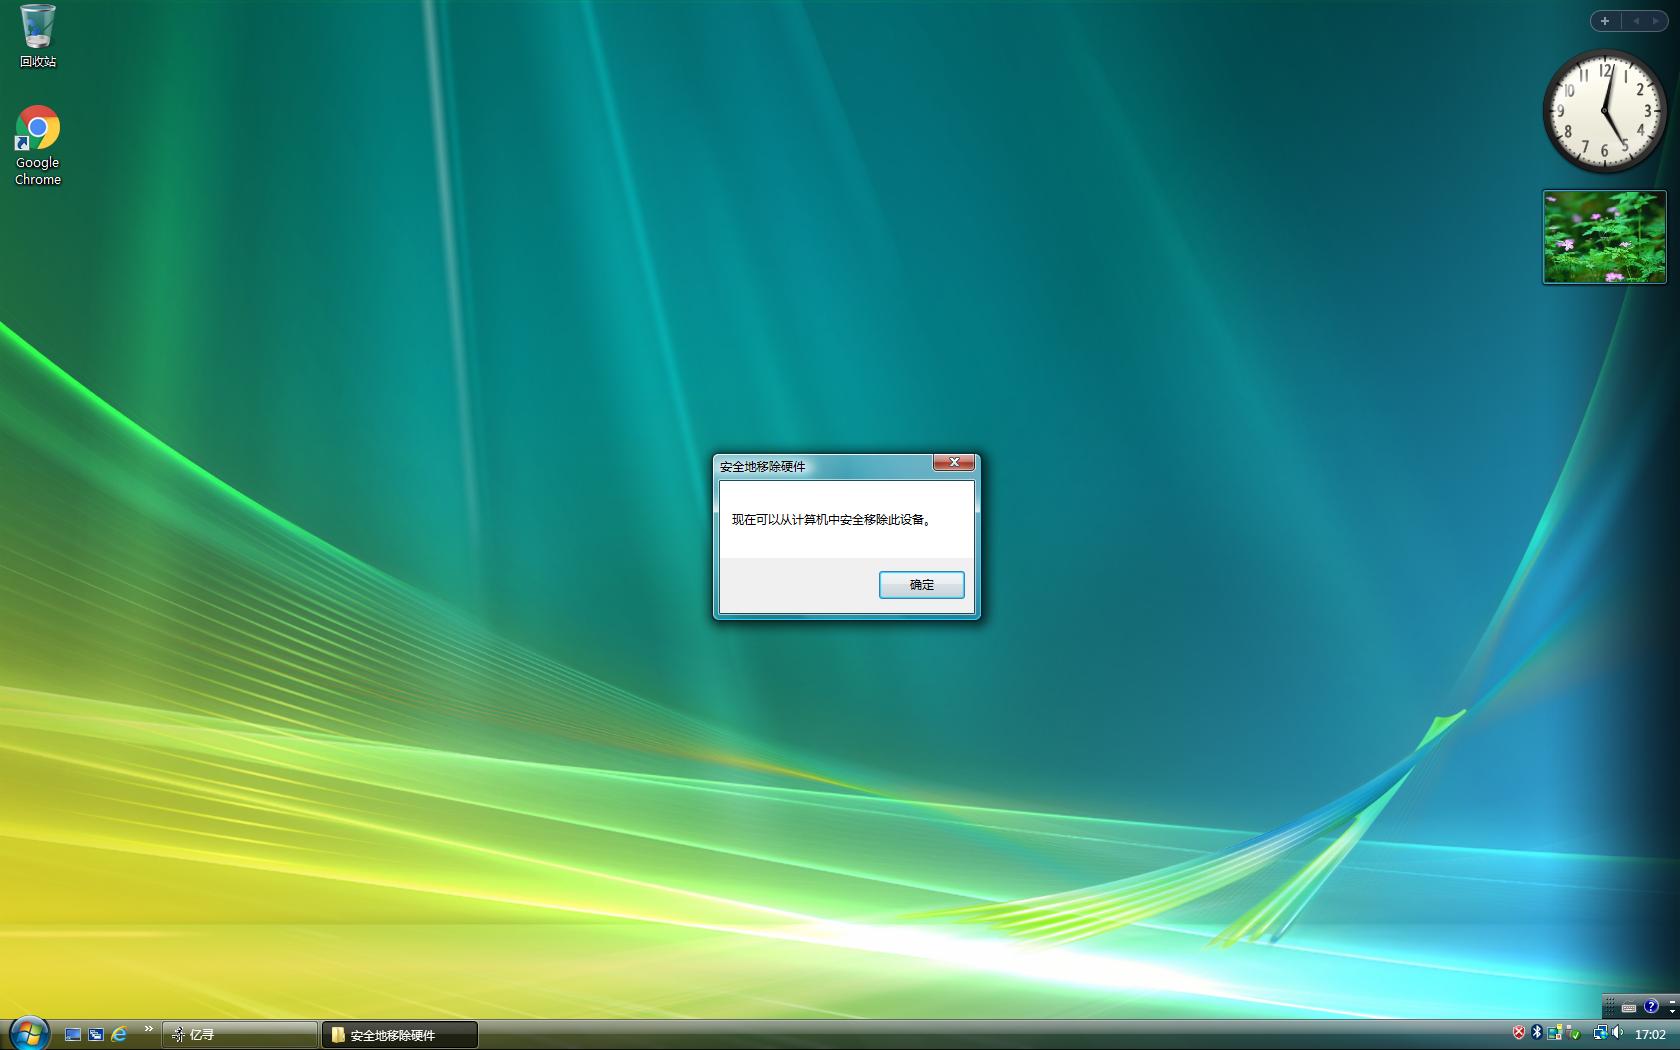Click the Switch between windows quick launch icon
The height and width of the screenshot is (1050, 1680).
(96, 1035)
